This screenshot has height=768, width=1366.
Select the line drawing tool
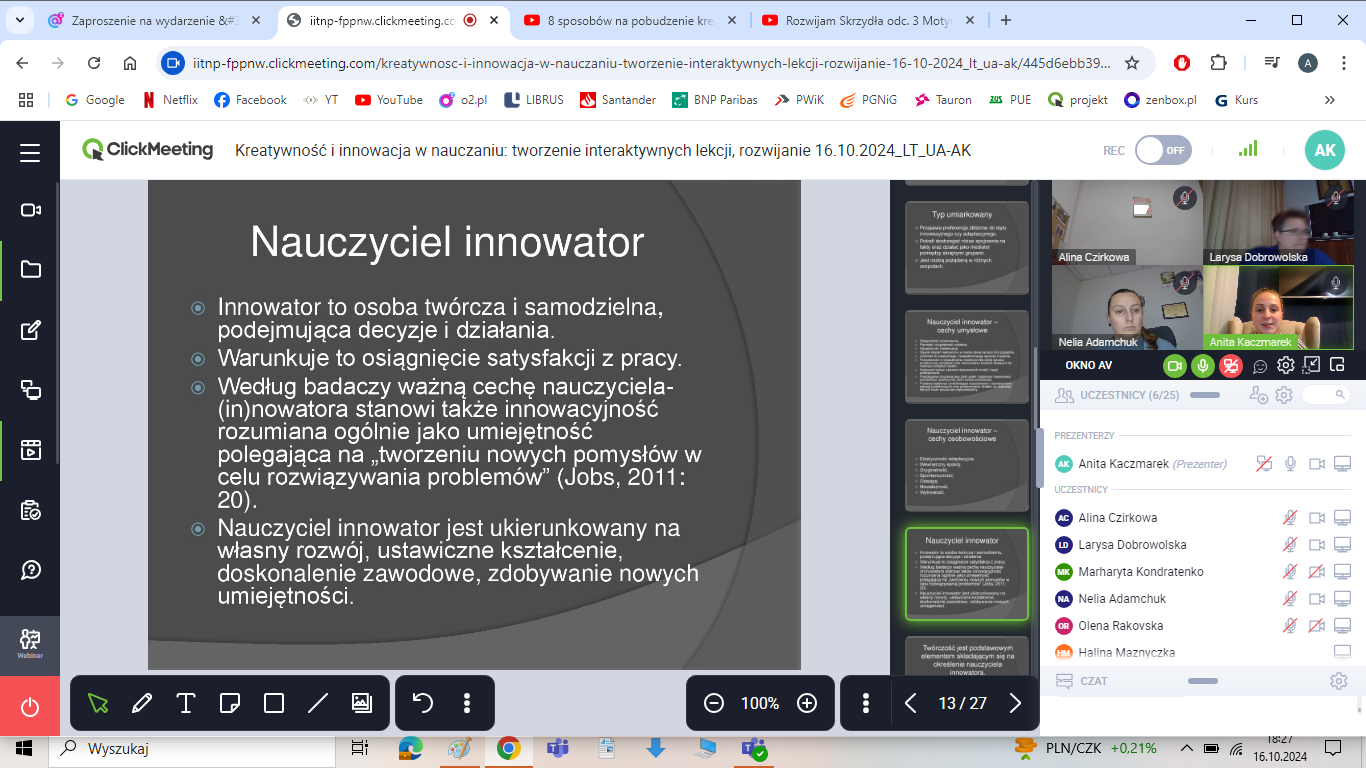(318, 703)
